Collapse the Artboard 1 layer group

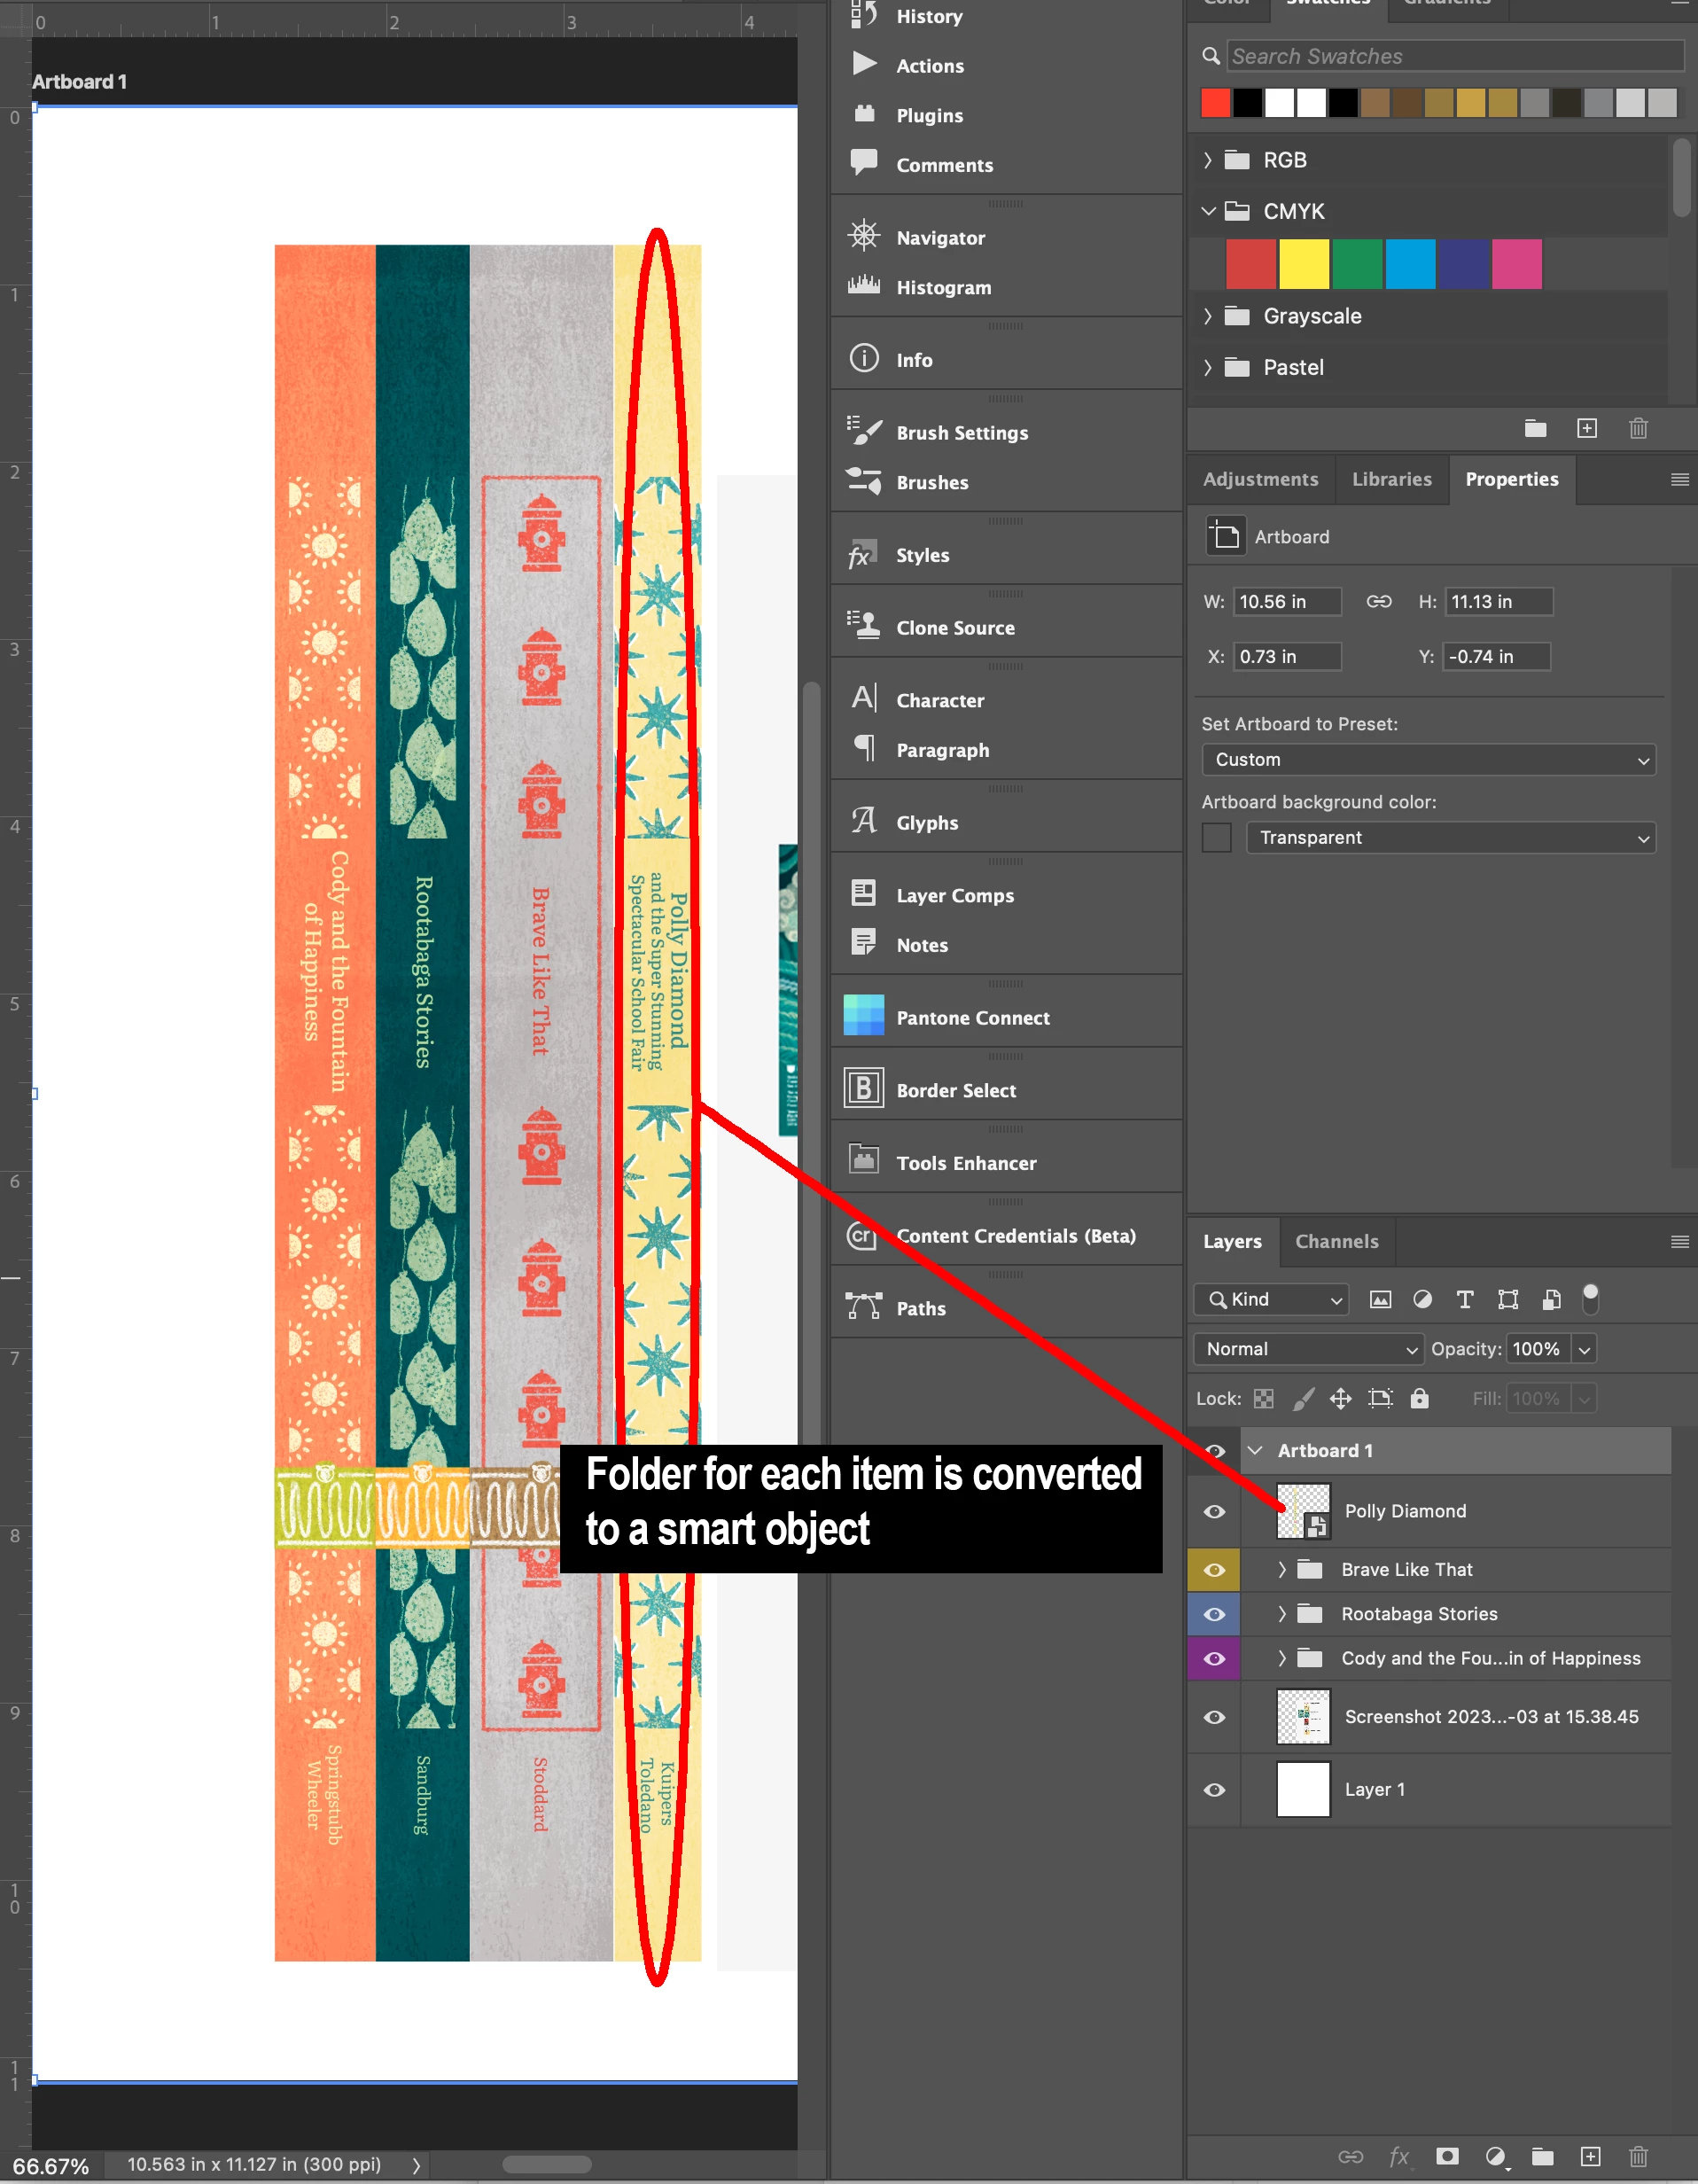point(1256,1451)
